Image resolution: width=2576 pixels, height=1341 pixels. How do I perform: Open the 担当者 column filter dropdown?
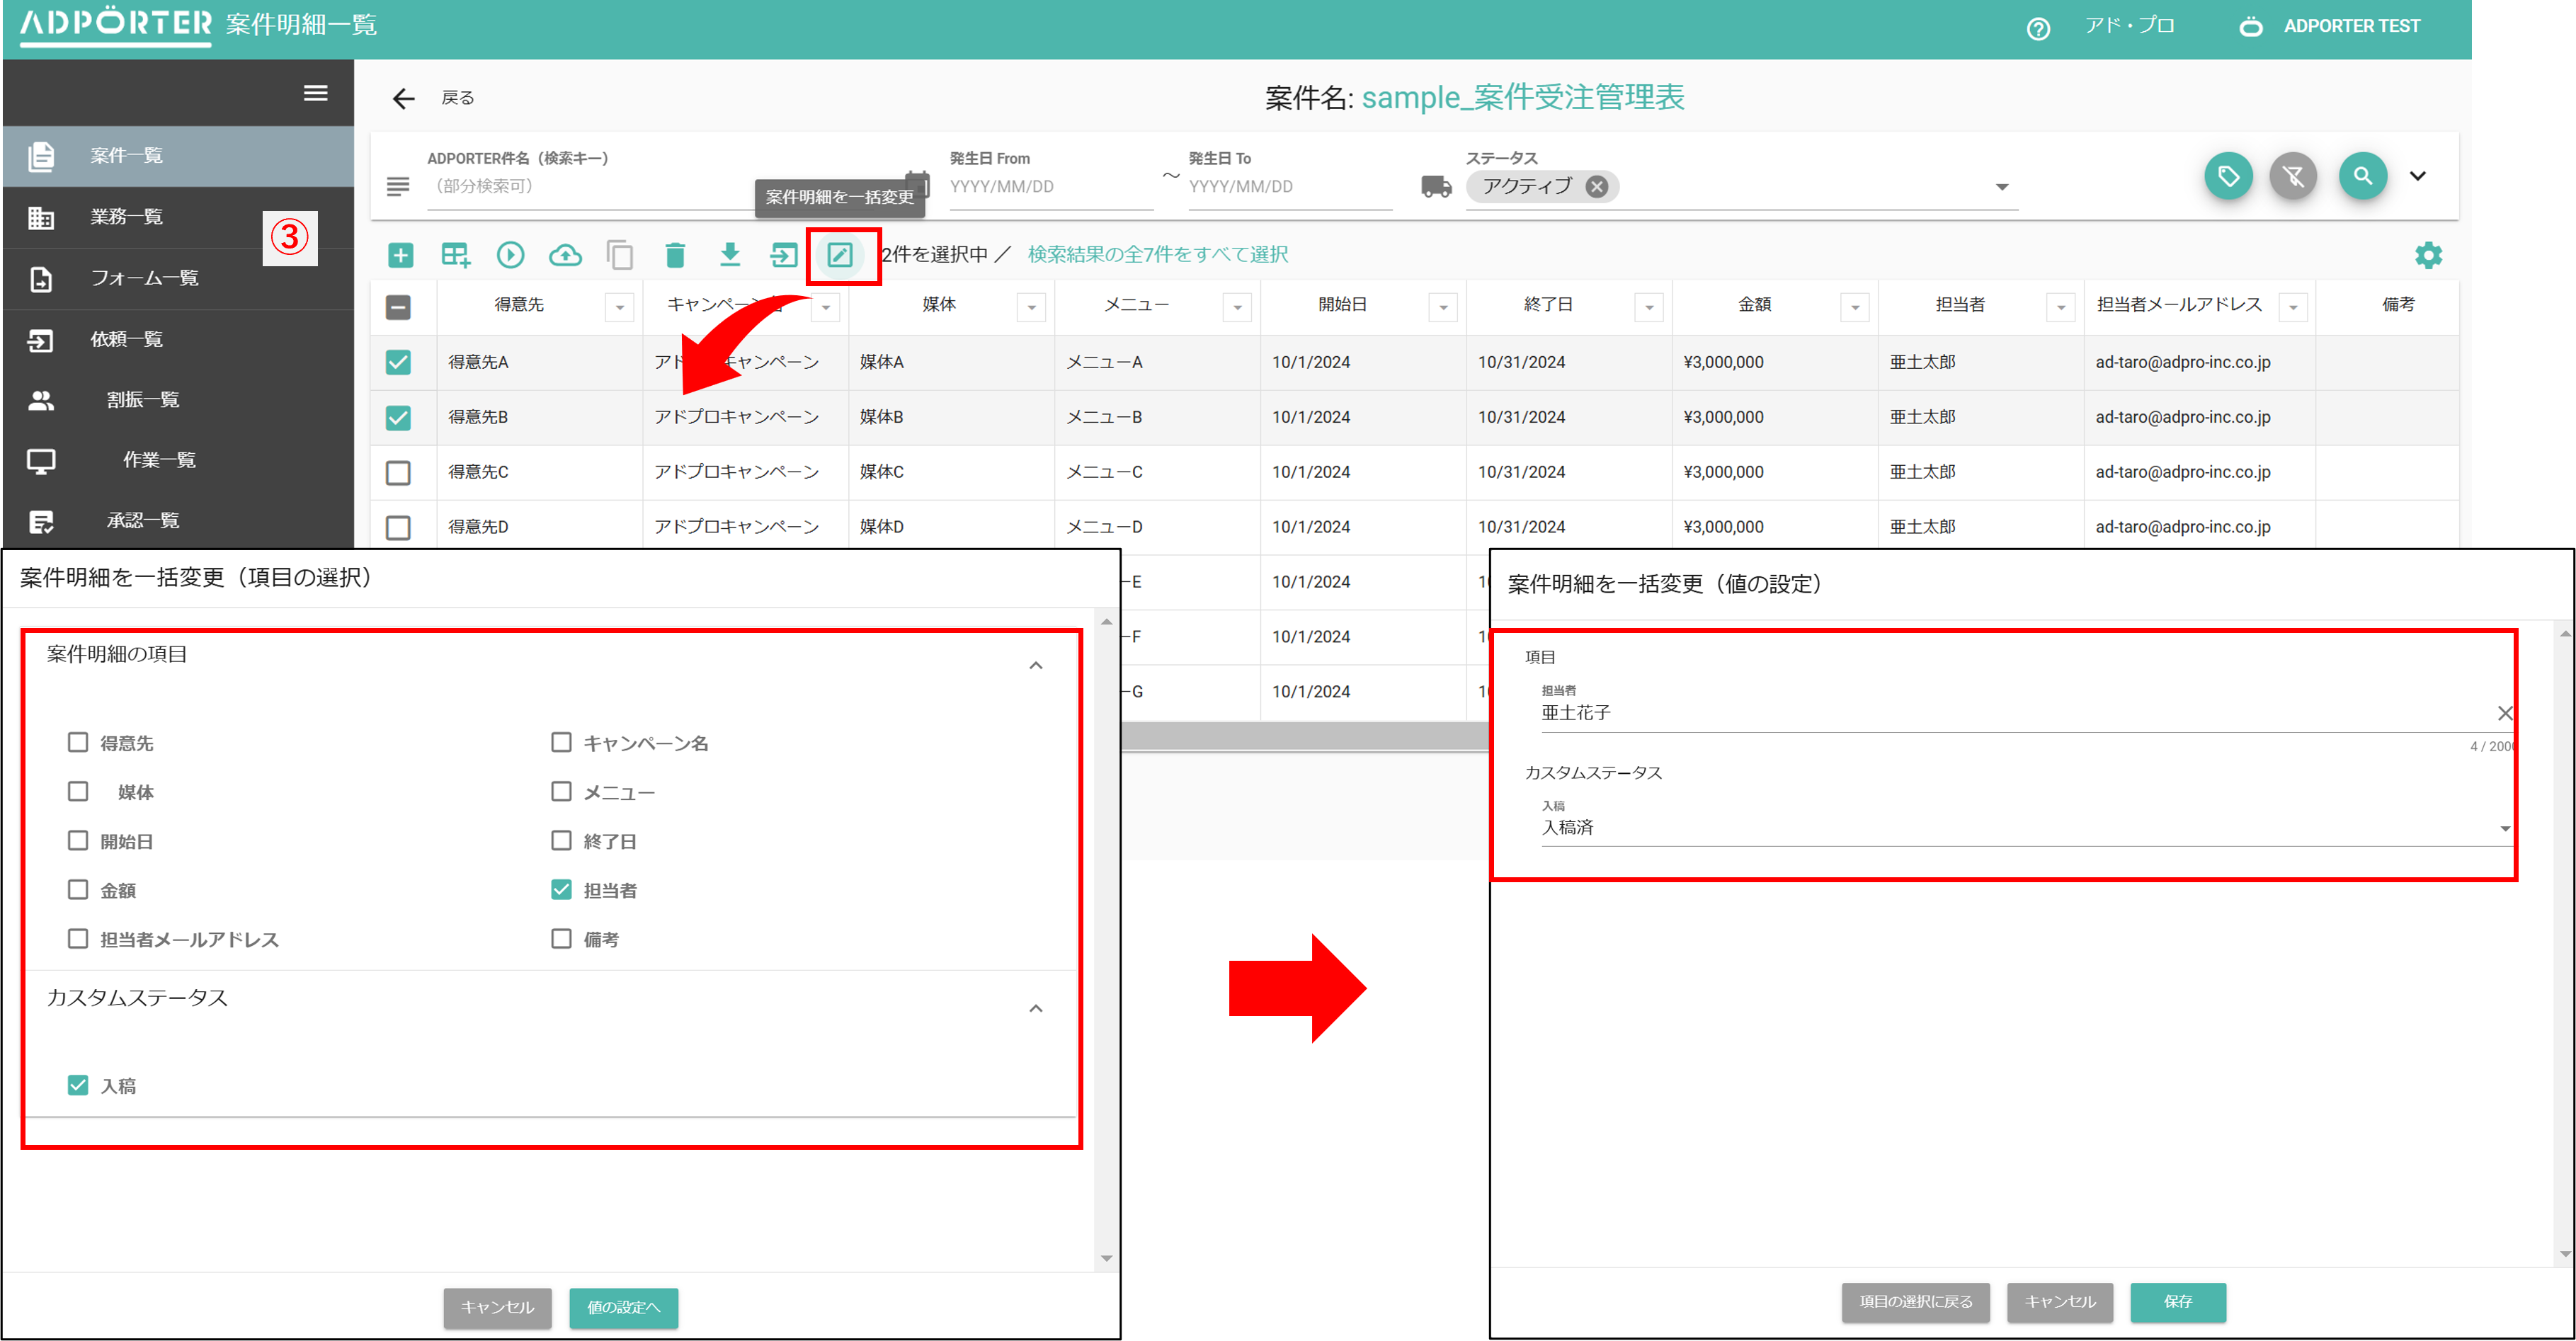tap(2061, 307)
